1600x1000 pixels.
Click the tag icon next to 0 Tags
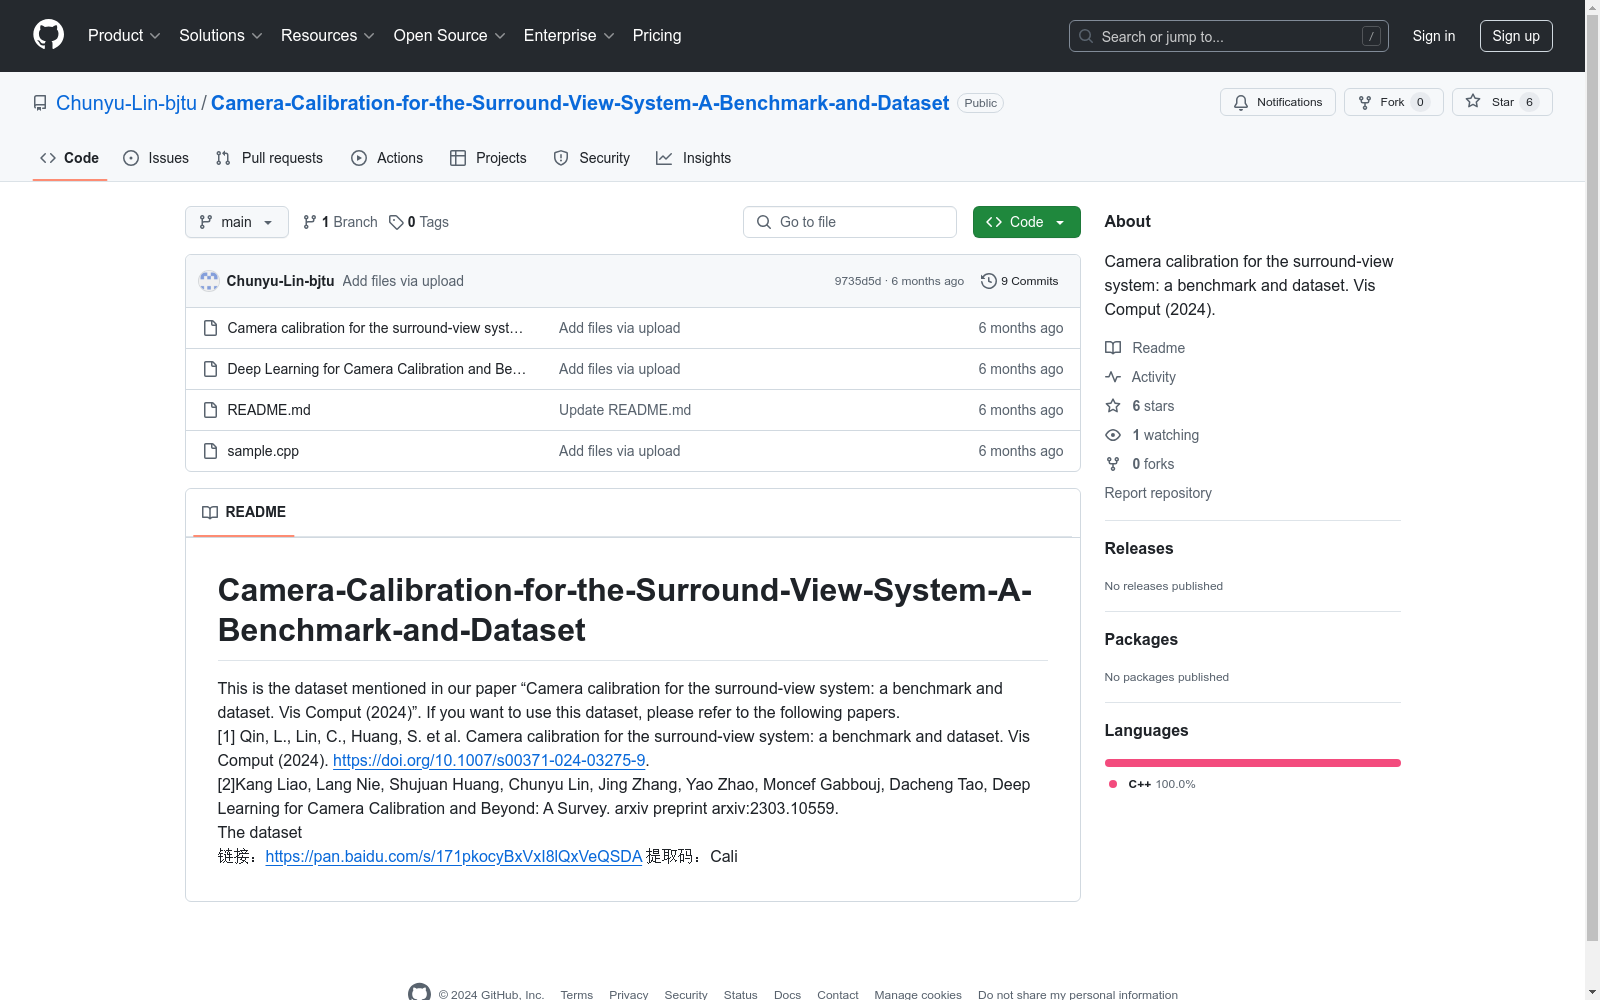pos(396,222)
